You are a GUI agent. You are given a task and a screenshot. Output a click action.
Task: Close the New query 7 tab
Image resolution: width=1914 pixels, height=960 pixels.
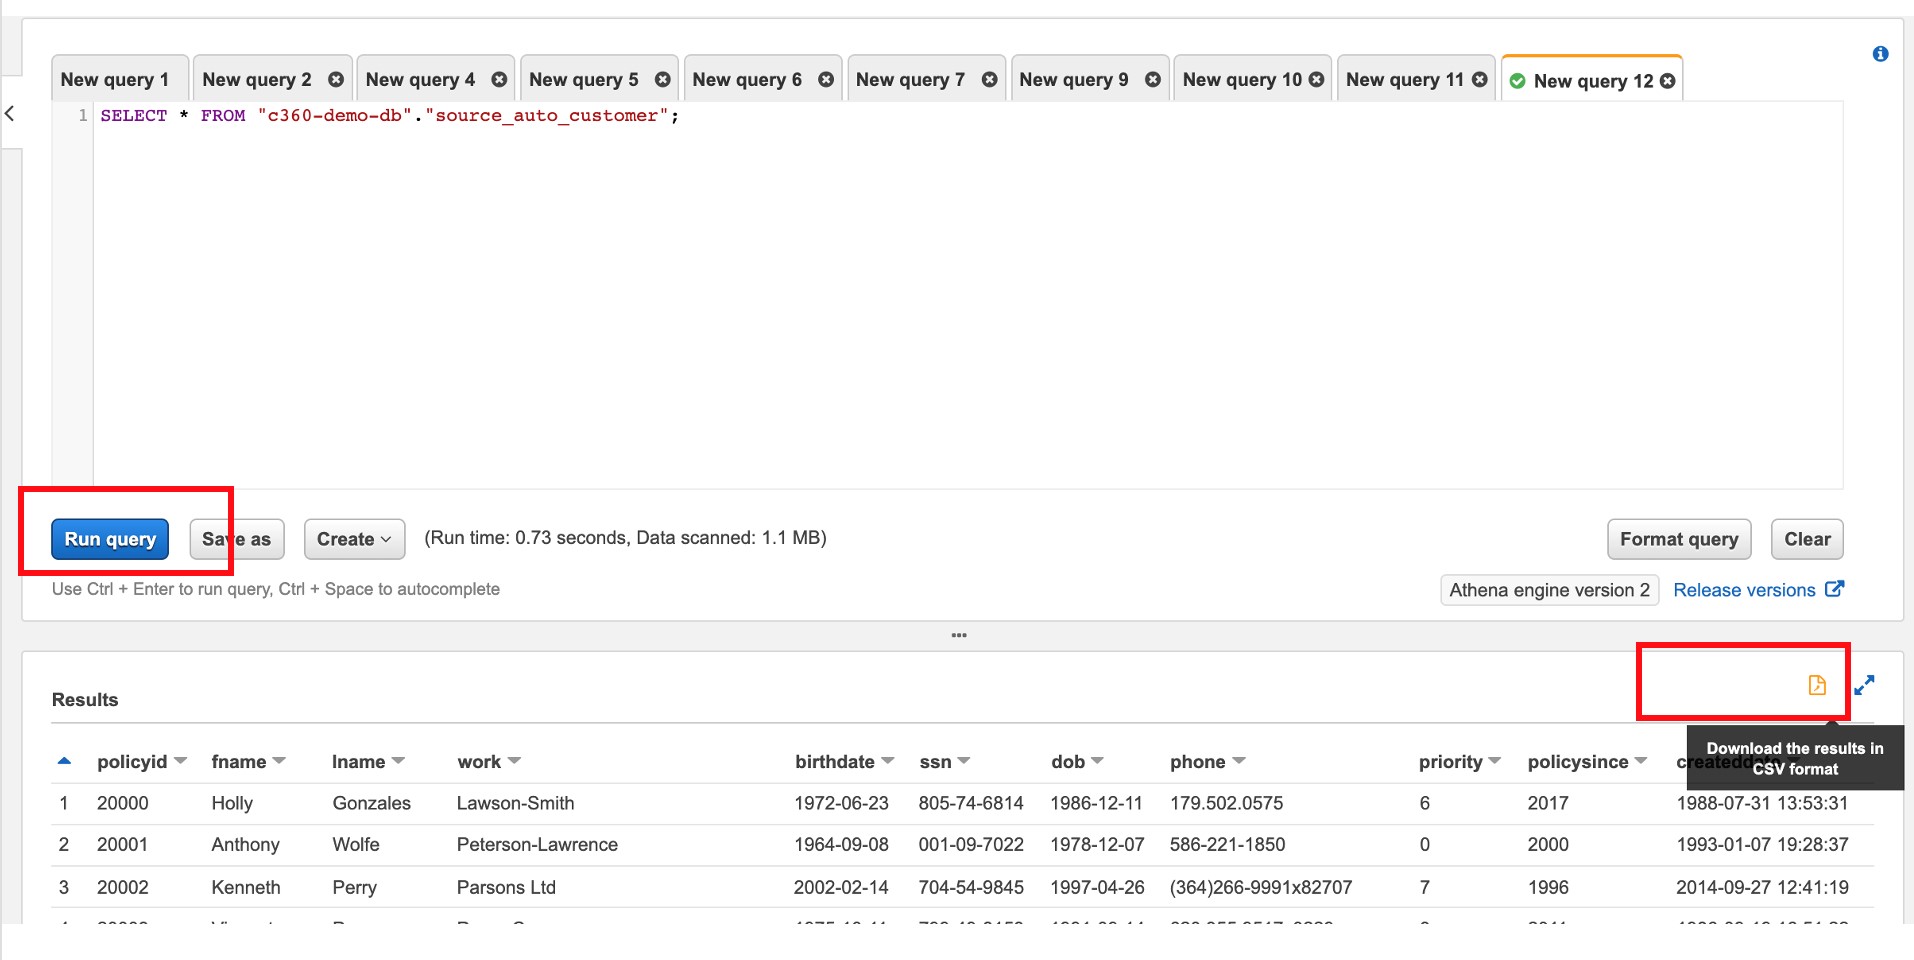(x=989, y=80)
